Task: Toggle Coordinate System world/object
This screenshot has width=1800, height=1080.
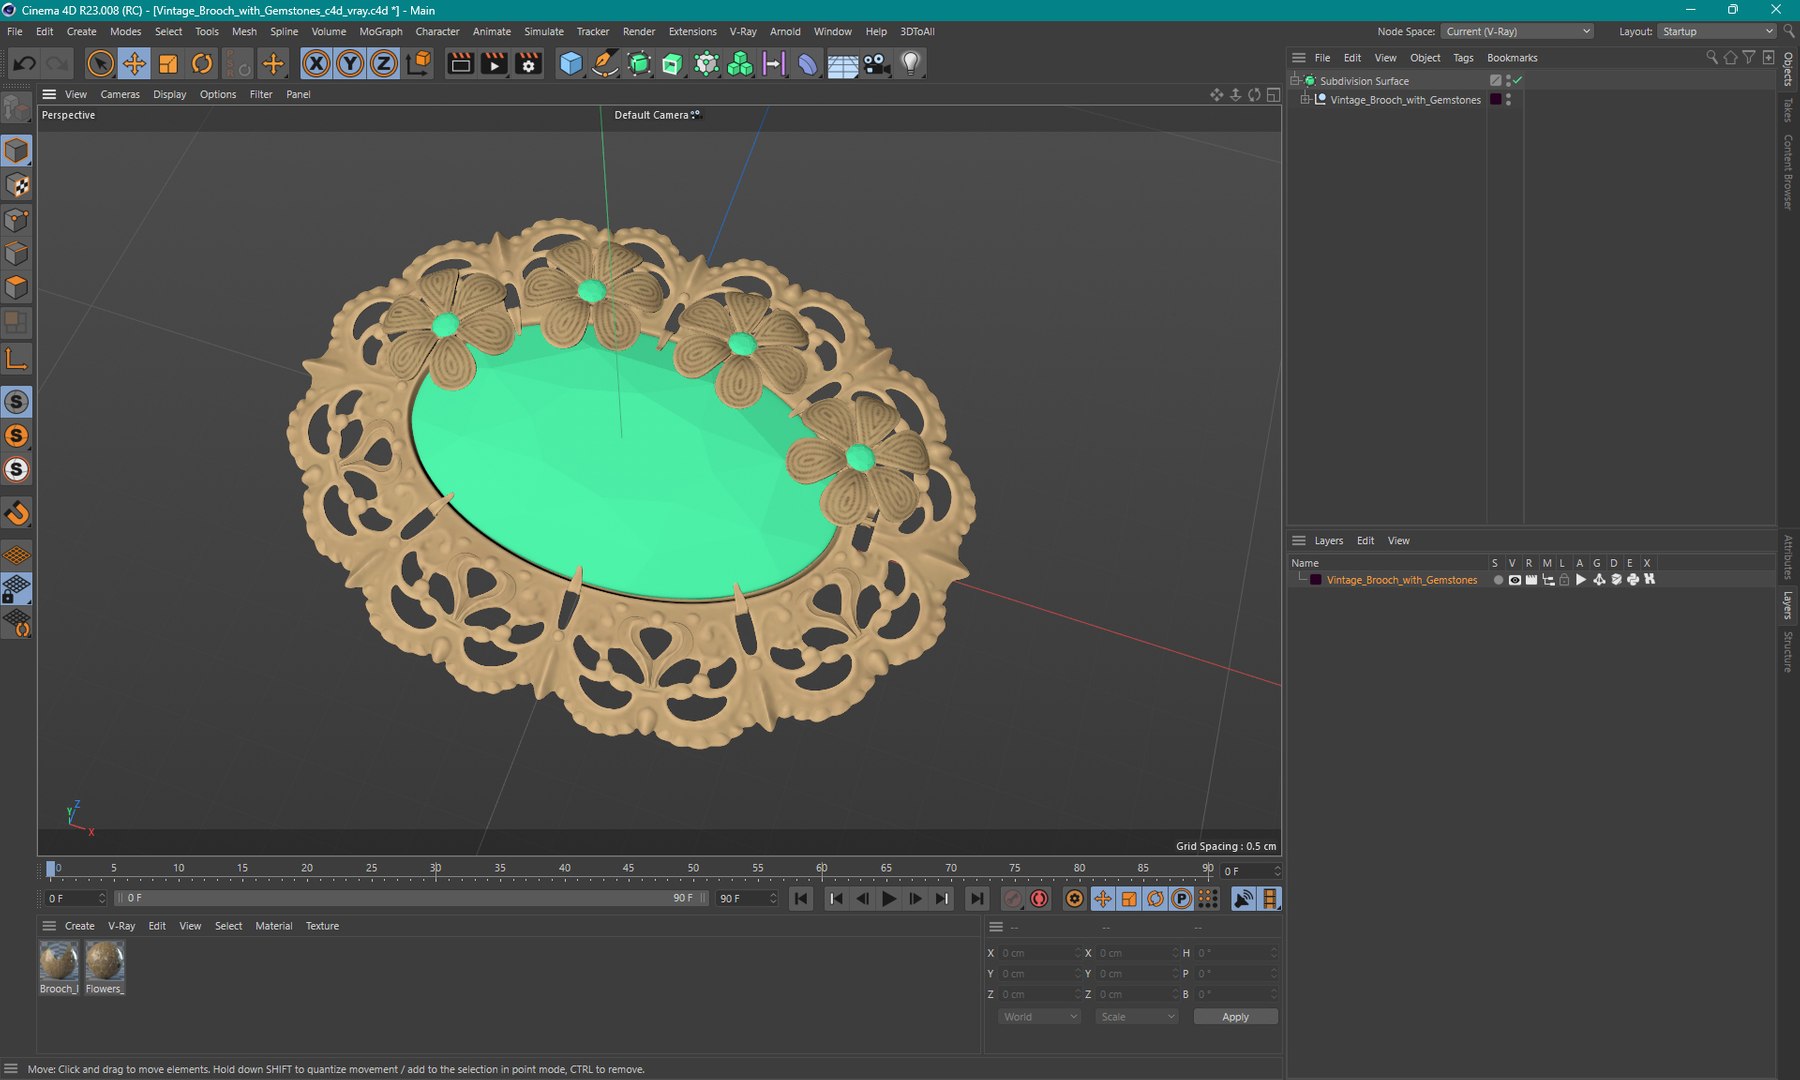Action: [419, 64]
